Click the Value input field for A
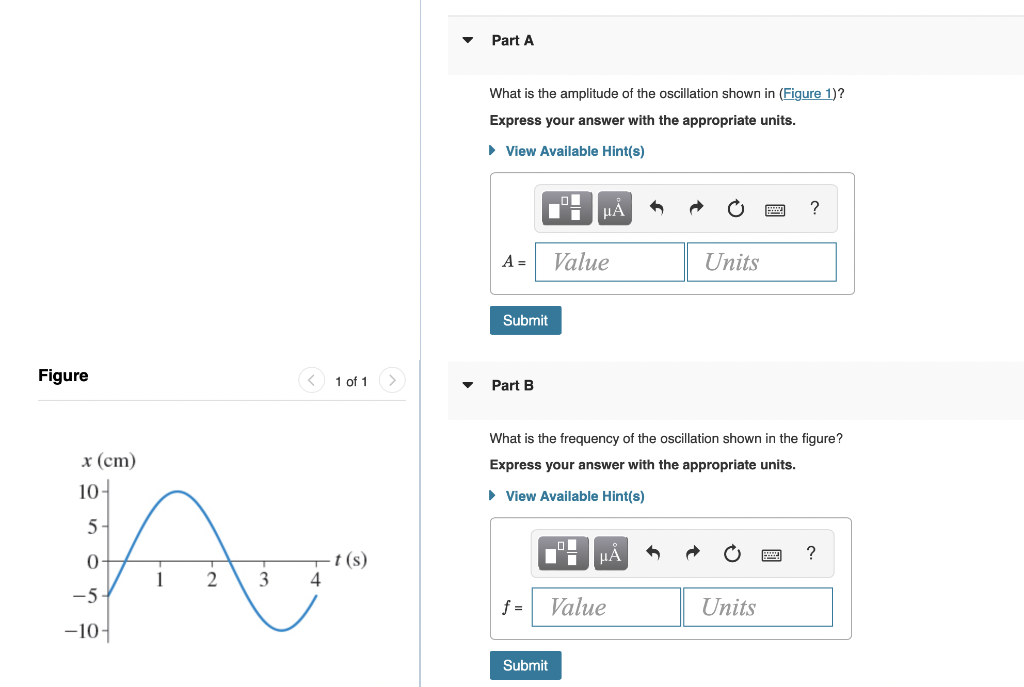 tap(609, 261)
